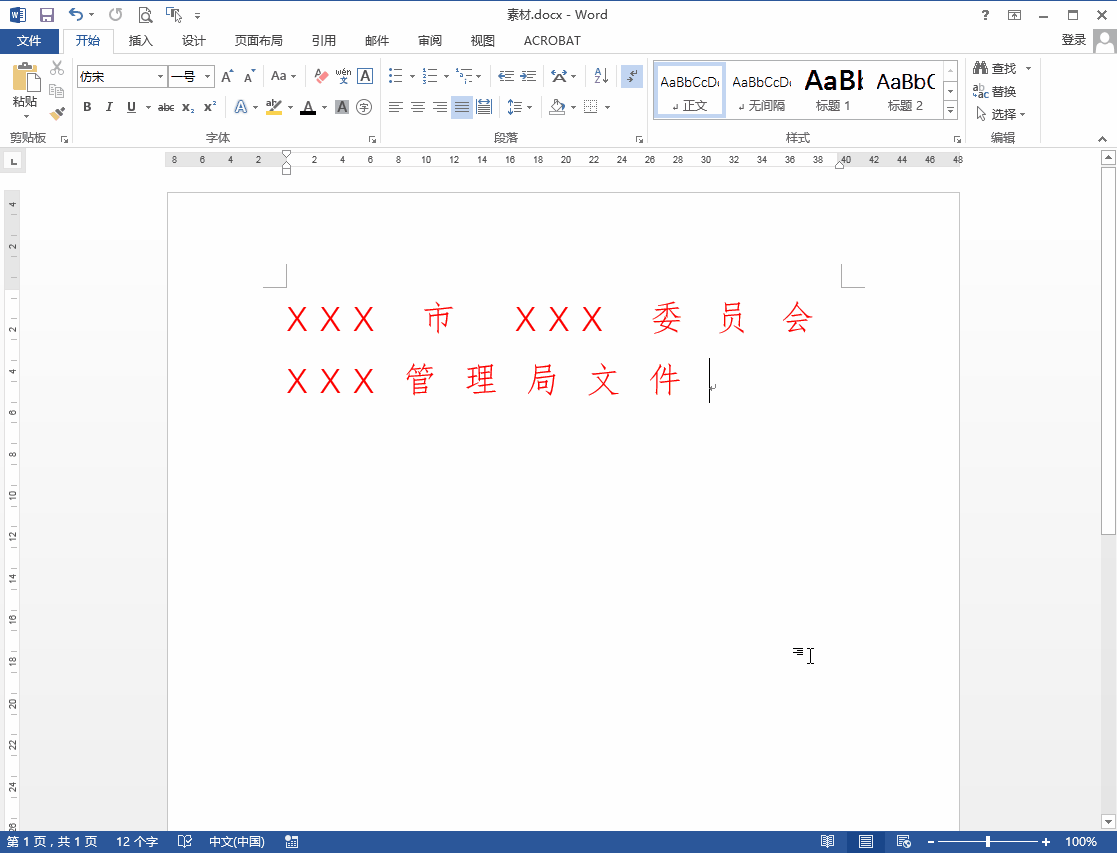Image resolution: width=1117 pixels, height=853 pixels.
Task: Apply italic formatting with the I icon
Action: tap(109, 107)
